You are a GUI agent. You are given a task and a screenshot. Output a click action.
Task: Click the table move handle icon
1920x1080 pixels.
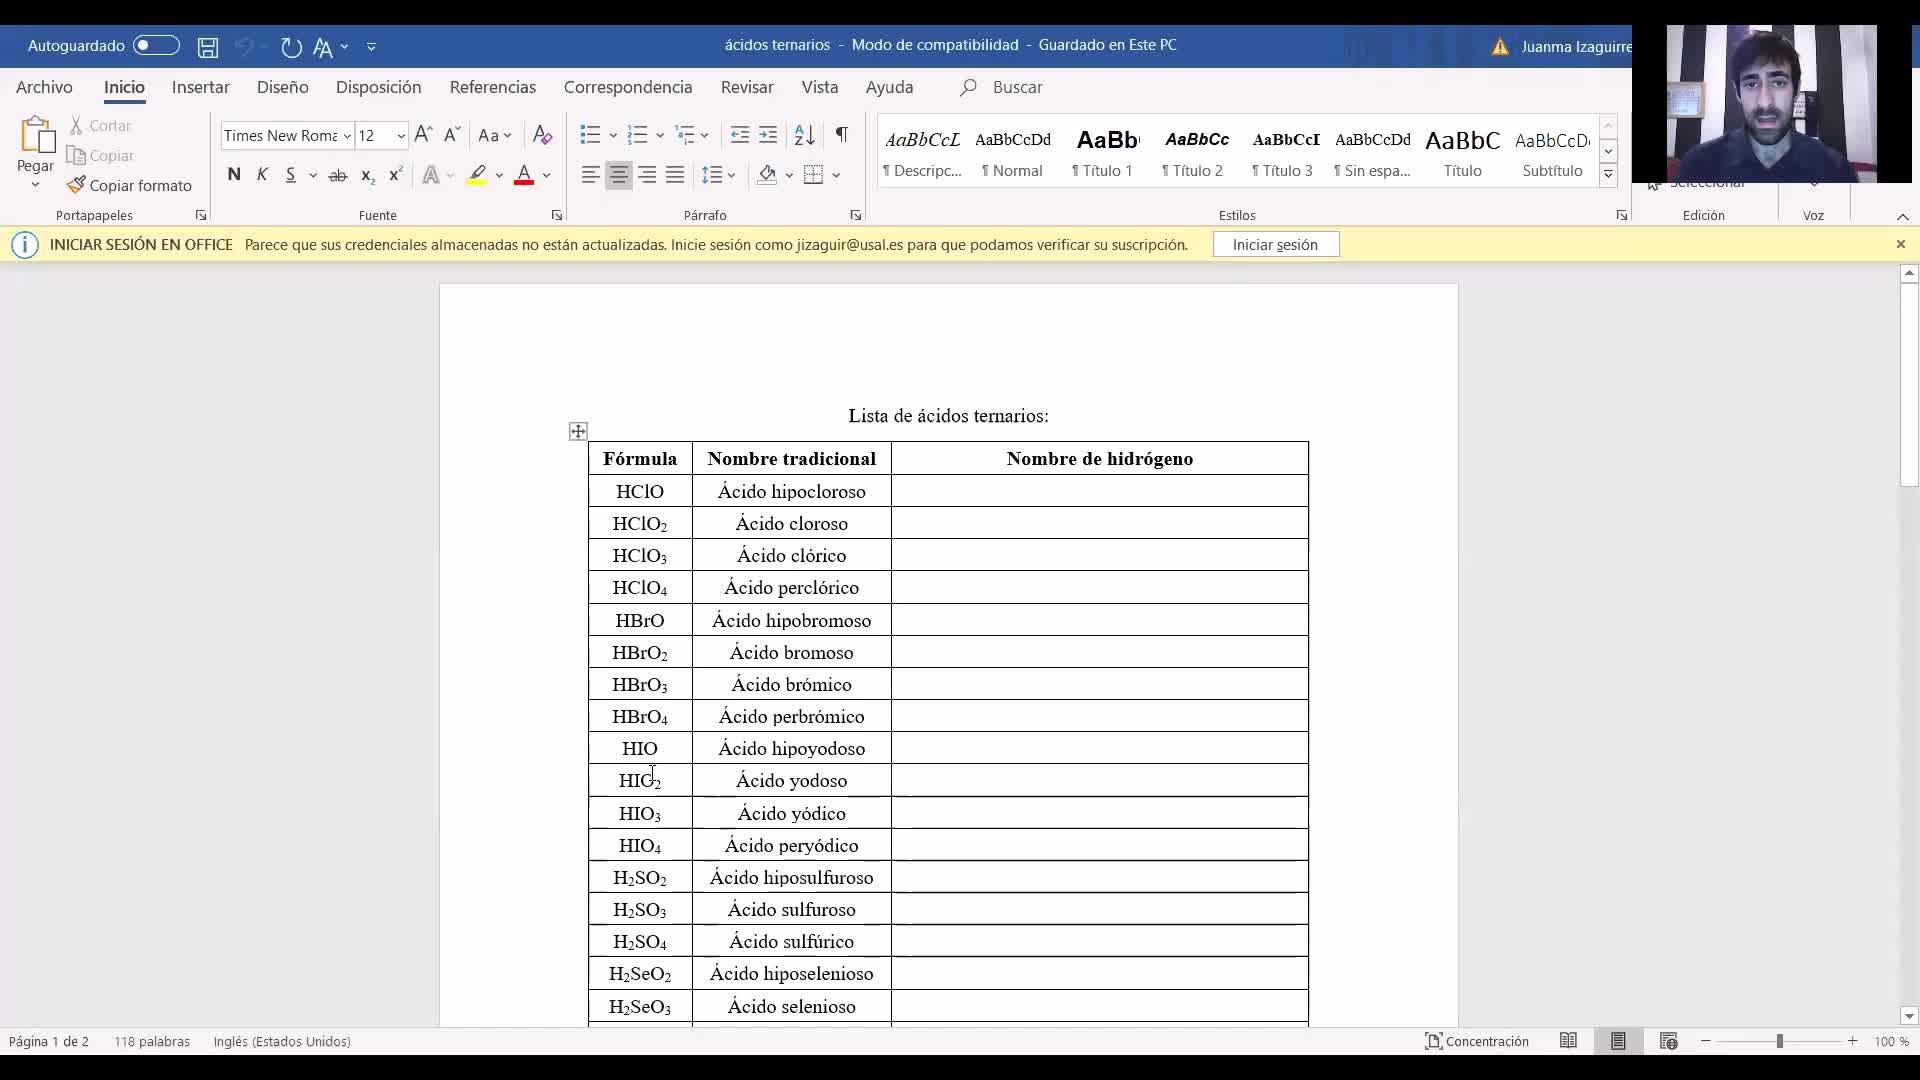[578, 431]
